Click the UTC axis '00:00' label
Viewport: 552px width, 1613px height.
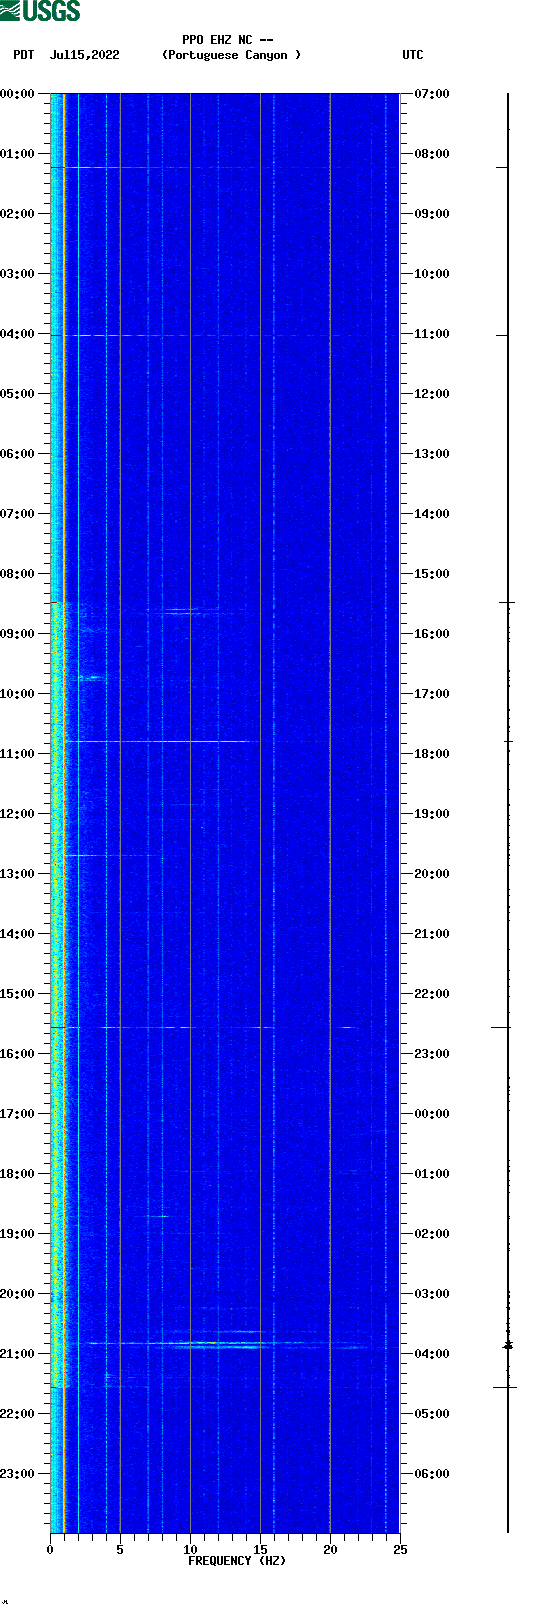(432, 1114)
